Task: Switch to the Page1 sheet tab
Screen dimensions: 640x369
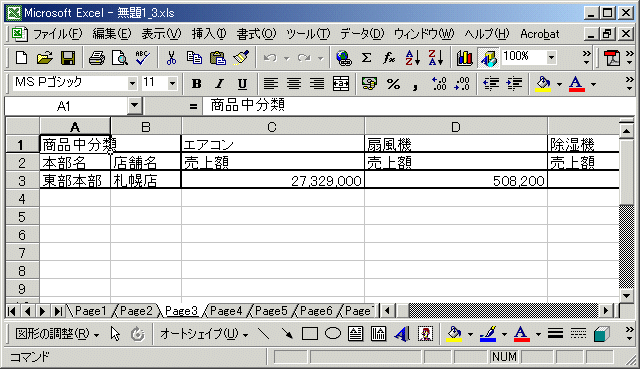Action: coord(90,311)
